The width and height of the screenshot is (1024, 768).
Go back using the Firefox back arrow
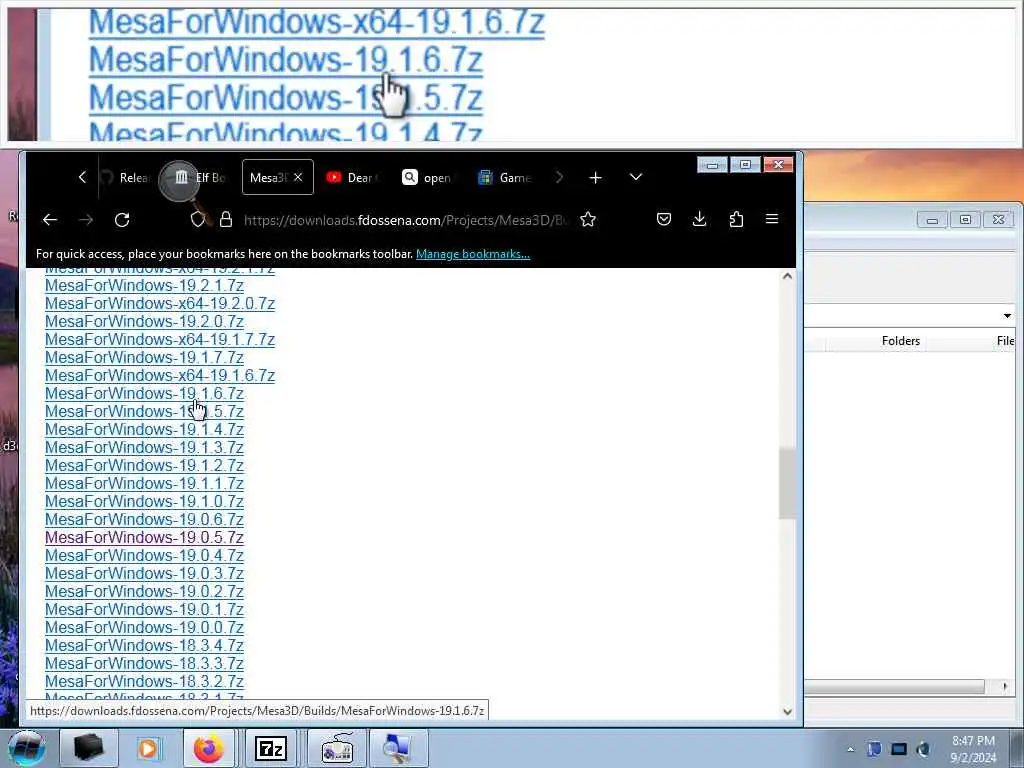(50, 220)
